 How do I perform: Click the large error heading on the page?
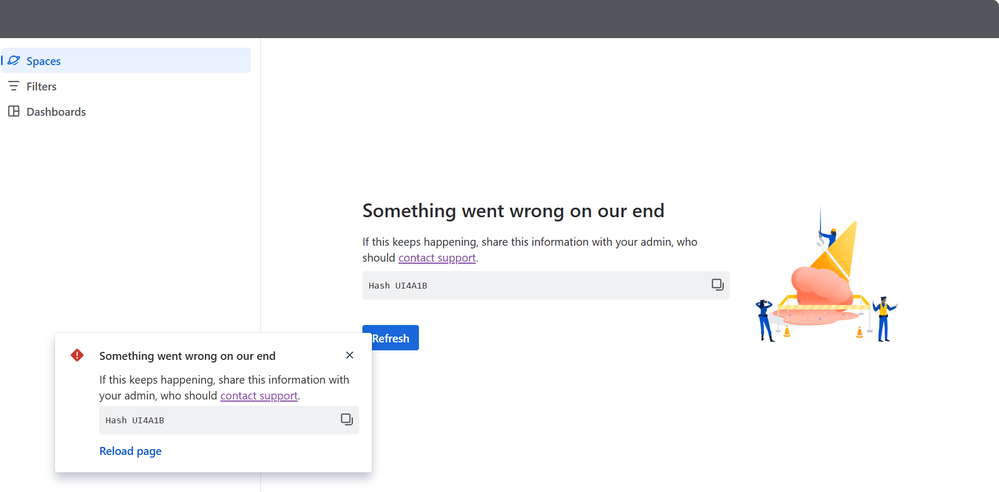513,211
